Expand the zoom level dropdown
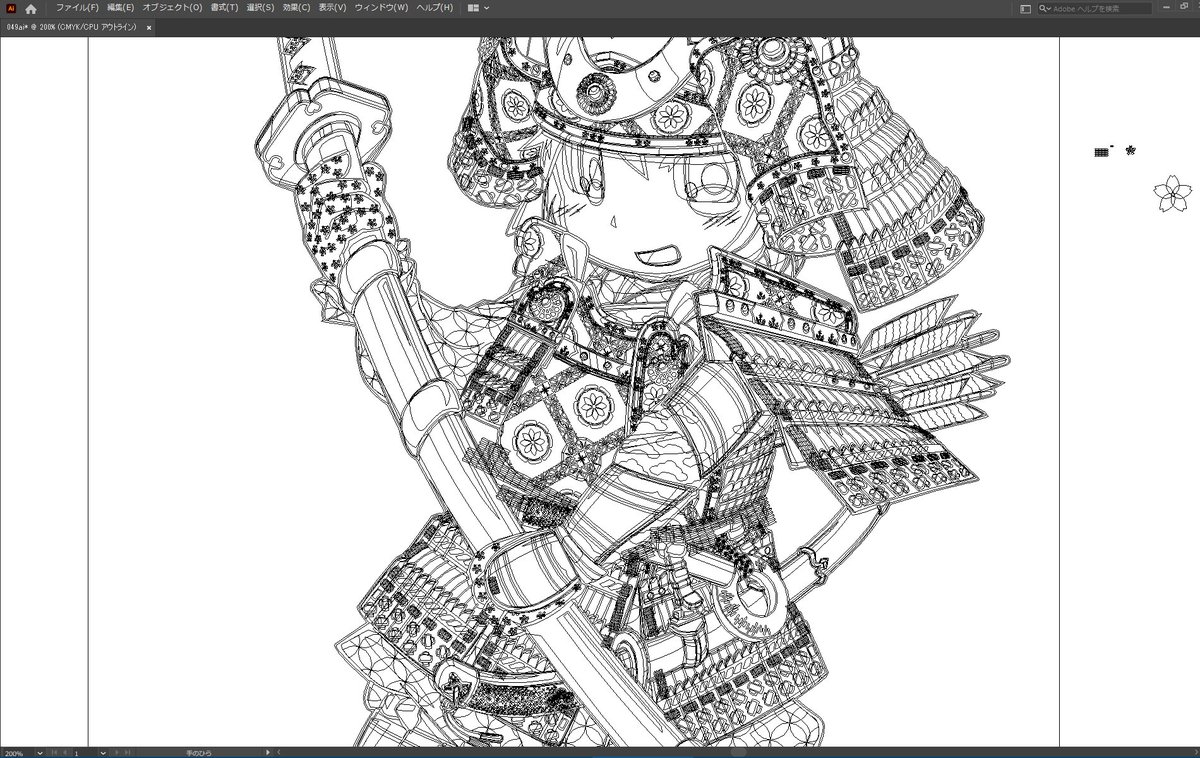Image resolution: width=1200 pixels, height=758 pixels. (x=40, y=752)
